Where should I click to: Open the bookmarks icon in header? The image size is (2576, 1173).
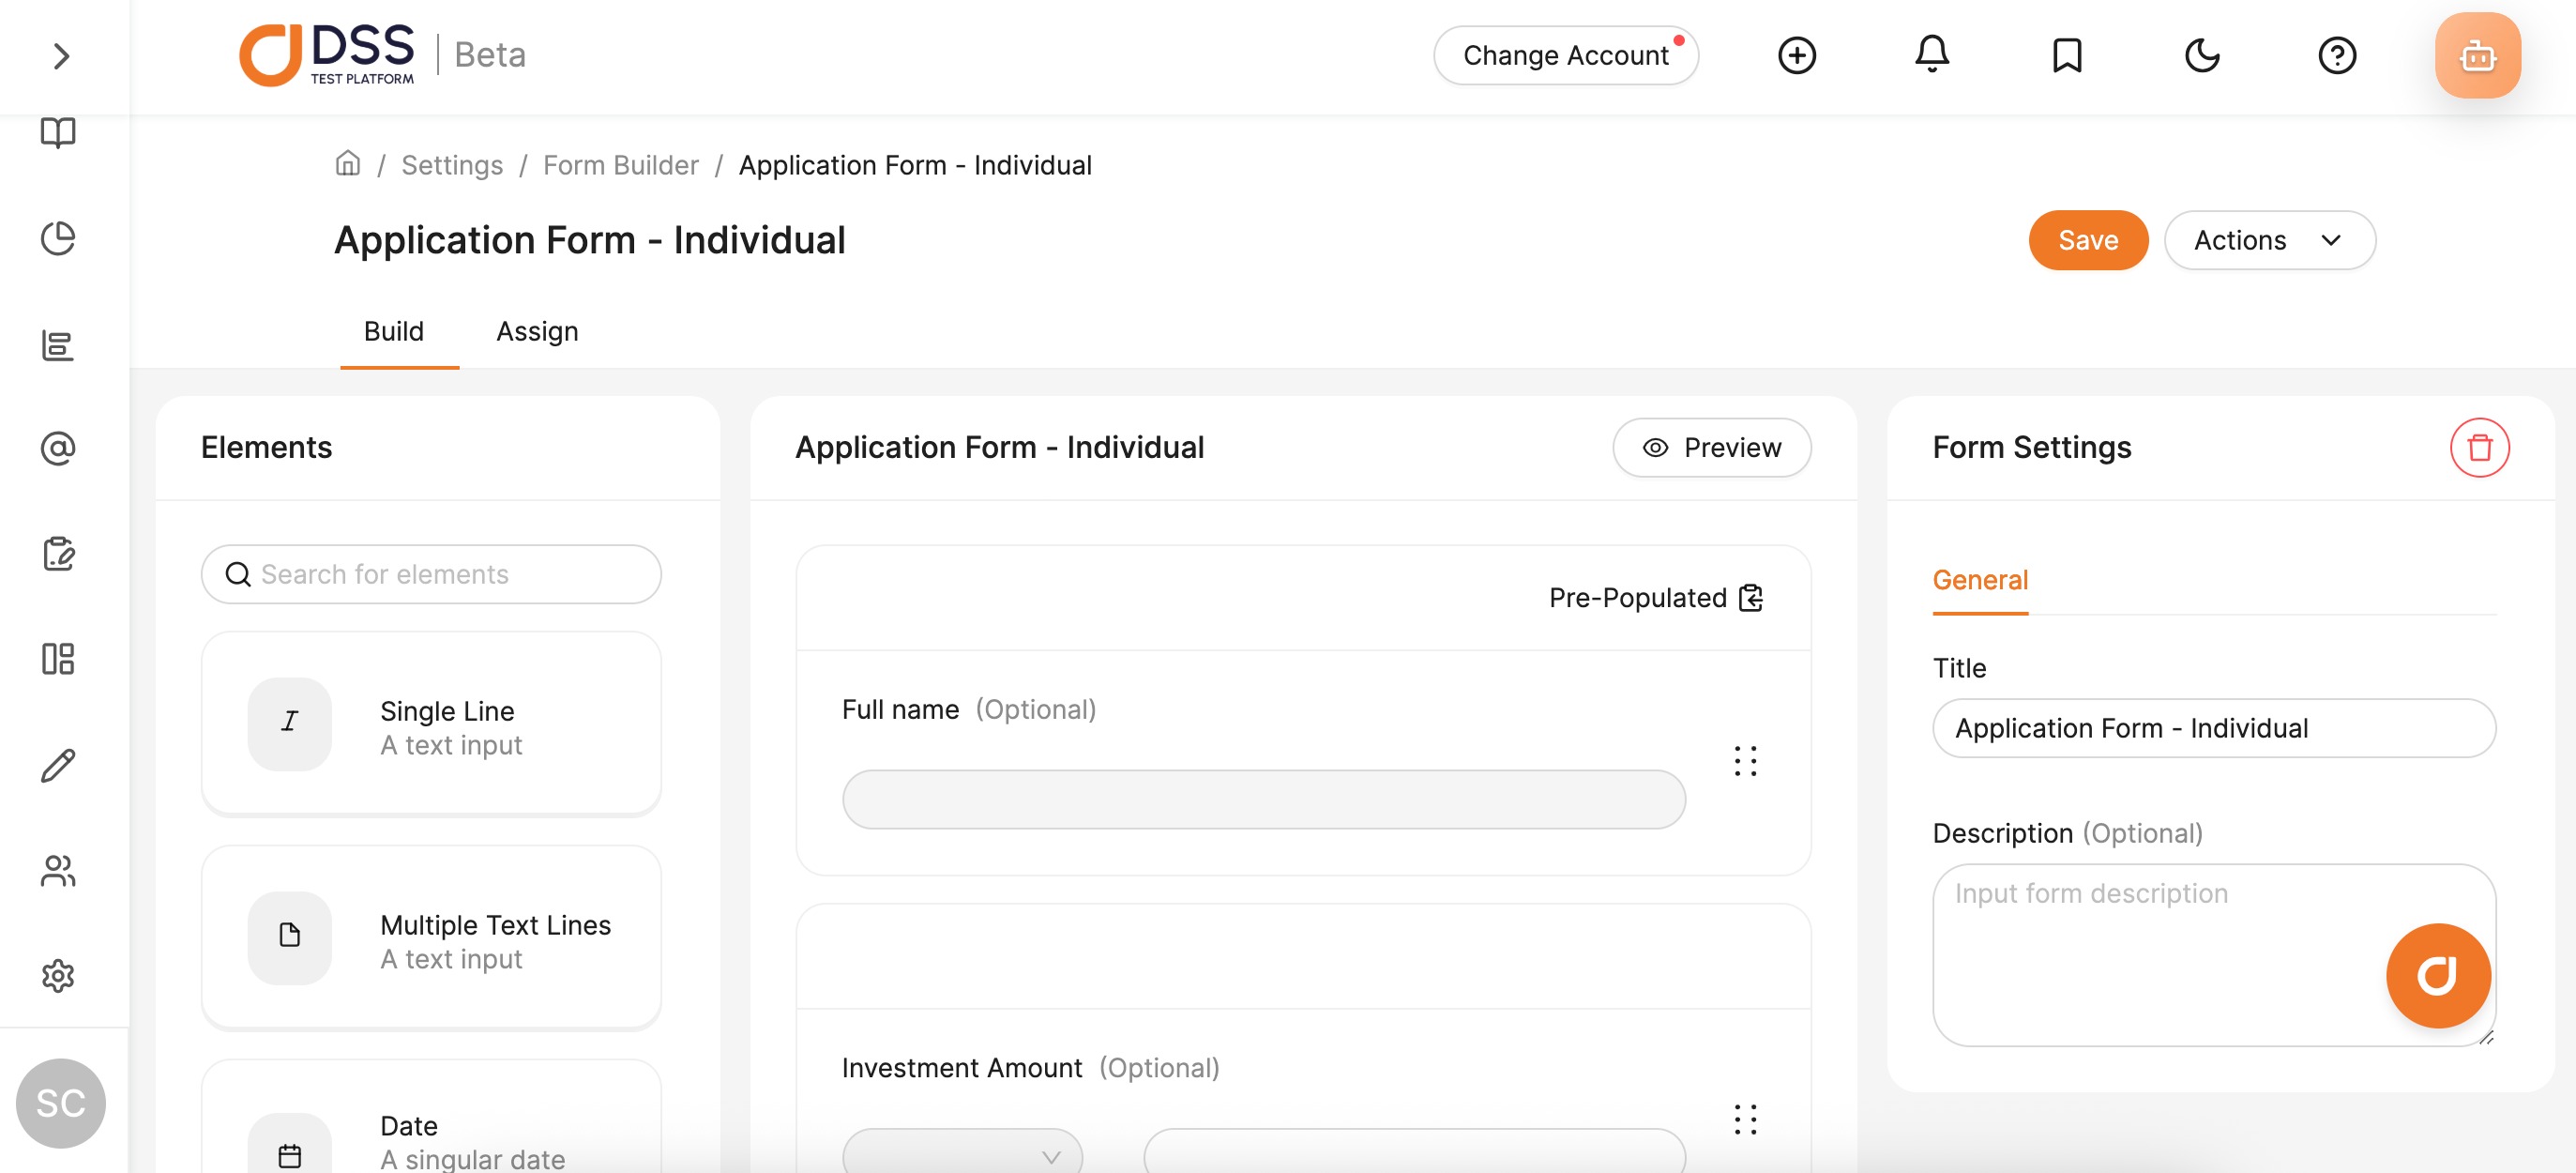click(x=2066, y=55)
